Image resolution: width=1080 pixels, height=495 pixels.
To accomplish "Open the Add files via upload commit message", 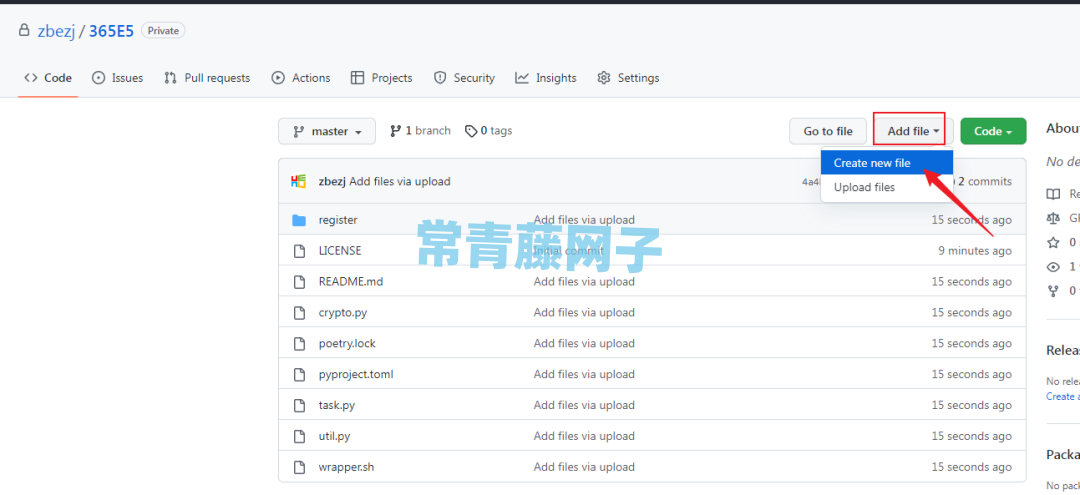I will [x=399, y=182].
